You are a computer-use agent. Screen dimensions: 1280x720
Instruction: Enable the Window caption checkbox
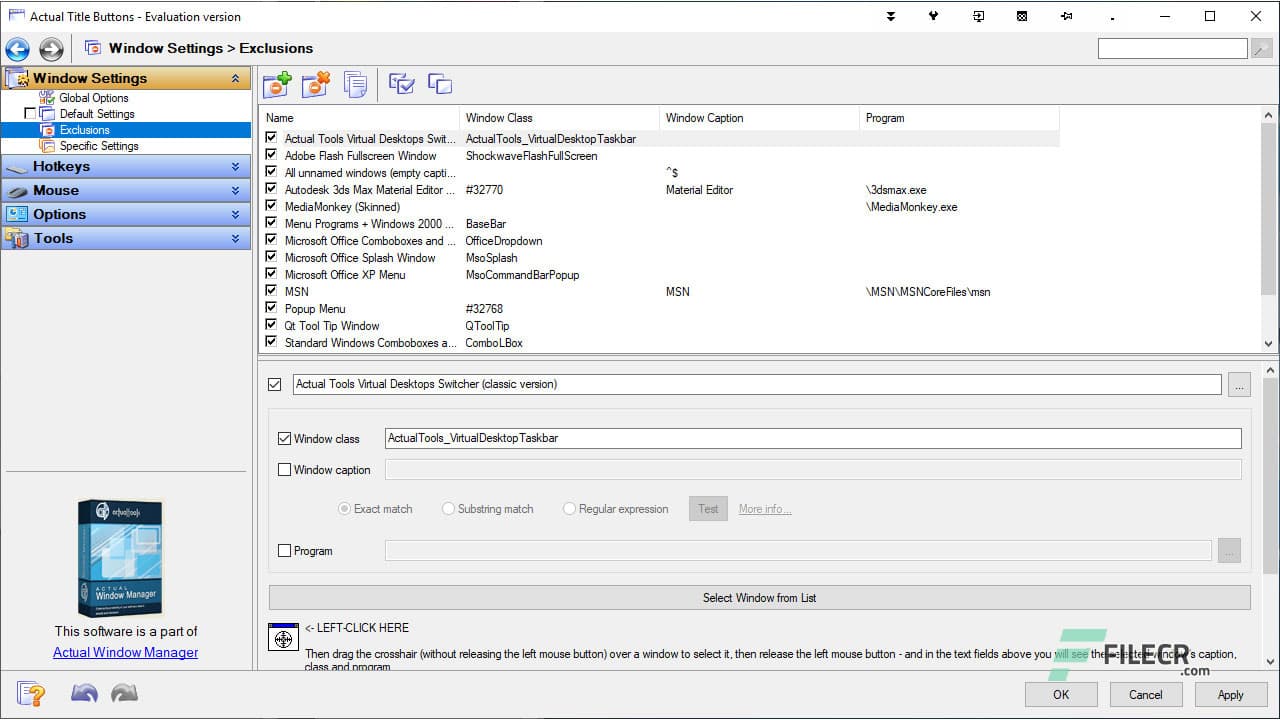click(x=285, y=470)
